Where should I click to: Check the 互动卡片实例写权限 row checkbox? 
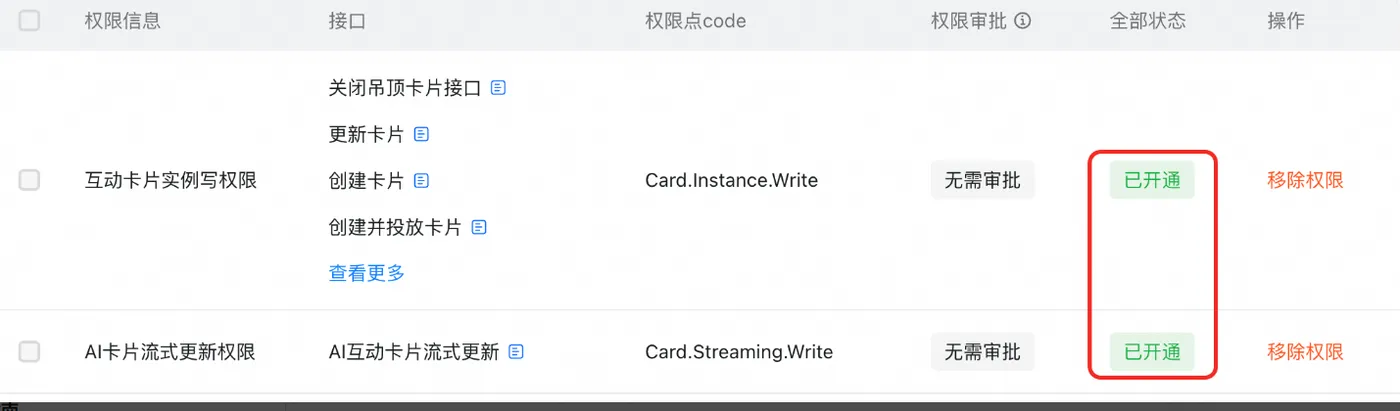point(30,181)
